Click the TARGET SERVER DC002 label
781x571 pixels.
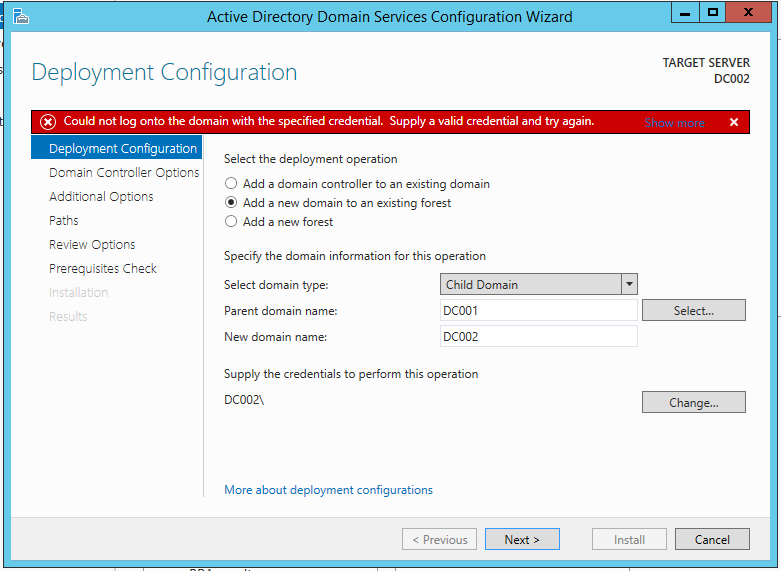point(706,70)
